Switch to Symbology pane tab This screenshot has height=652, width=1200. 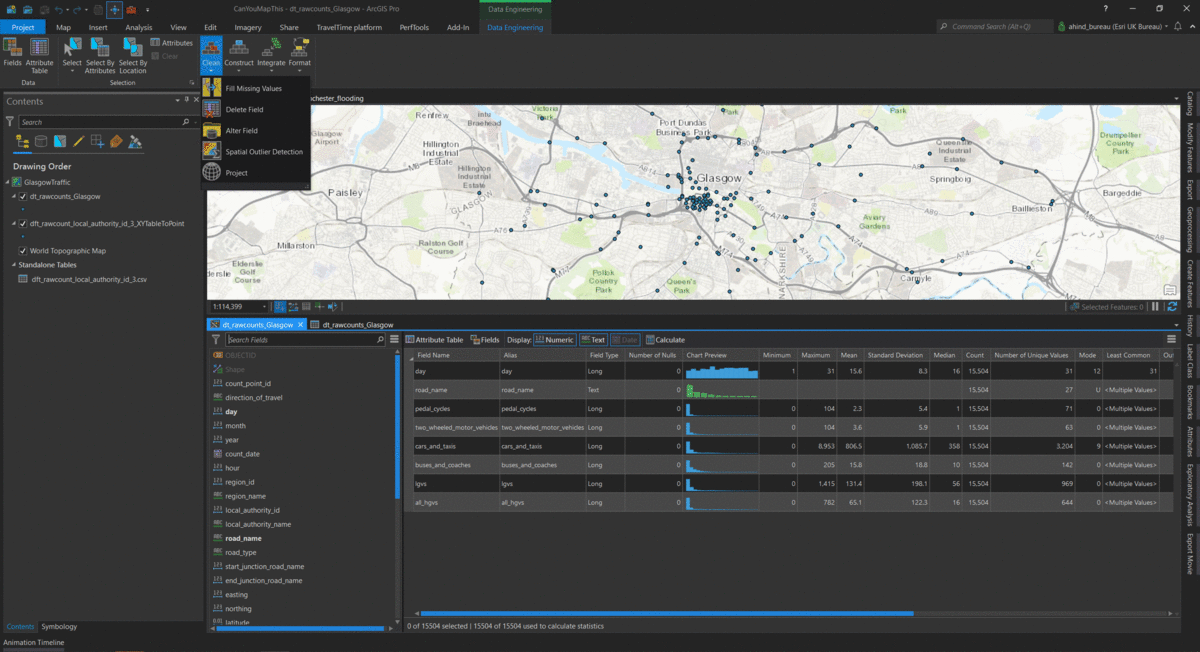click(x=58, y=627)
